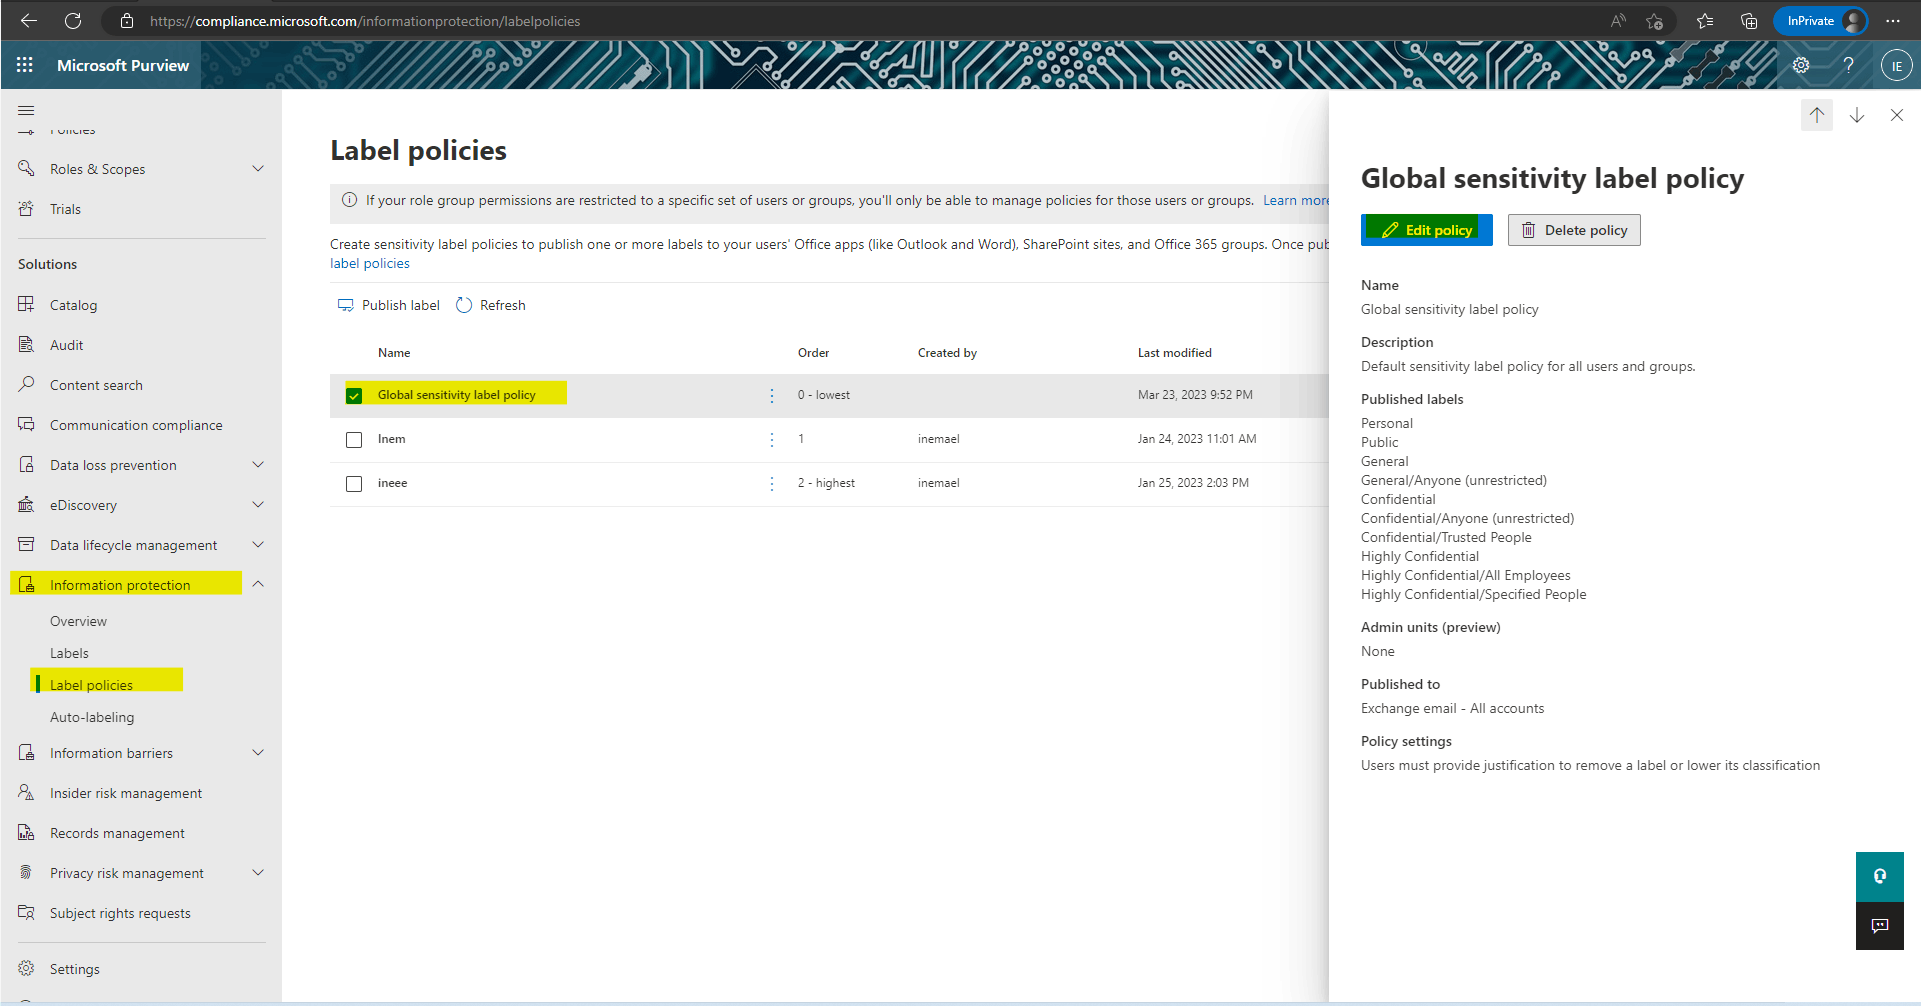Sort by the Last modified column
Image resolution: width=1921 pixels, height=1006 pixels.
[1174, 353]
